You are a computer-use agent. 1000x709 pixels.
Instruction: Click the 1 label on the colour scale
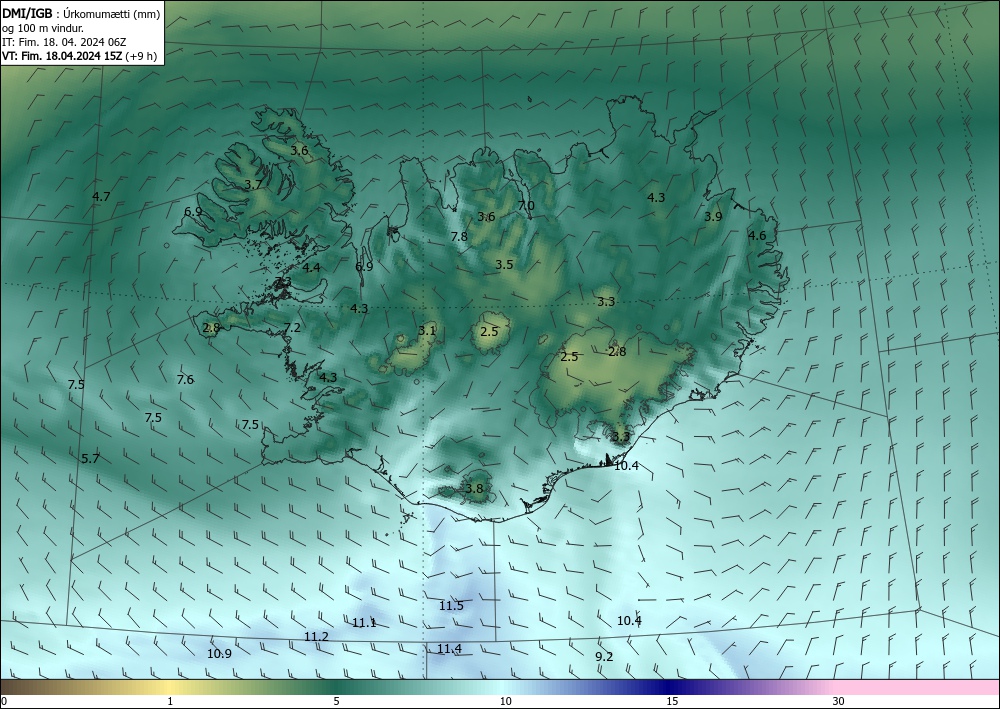tap(170, 702)
